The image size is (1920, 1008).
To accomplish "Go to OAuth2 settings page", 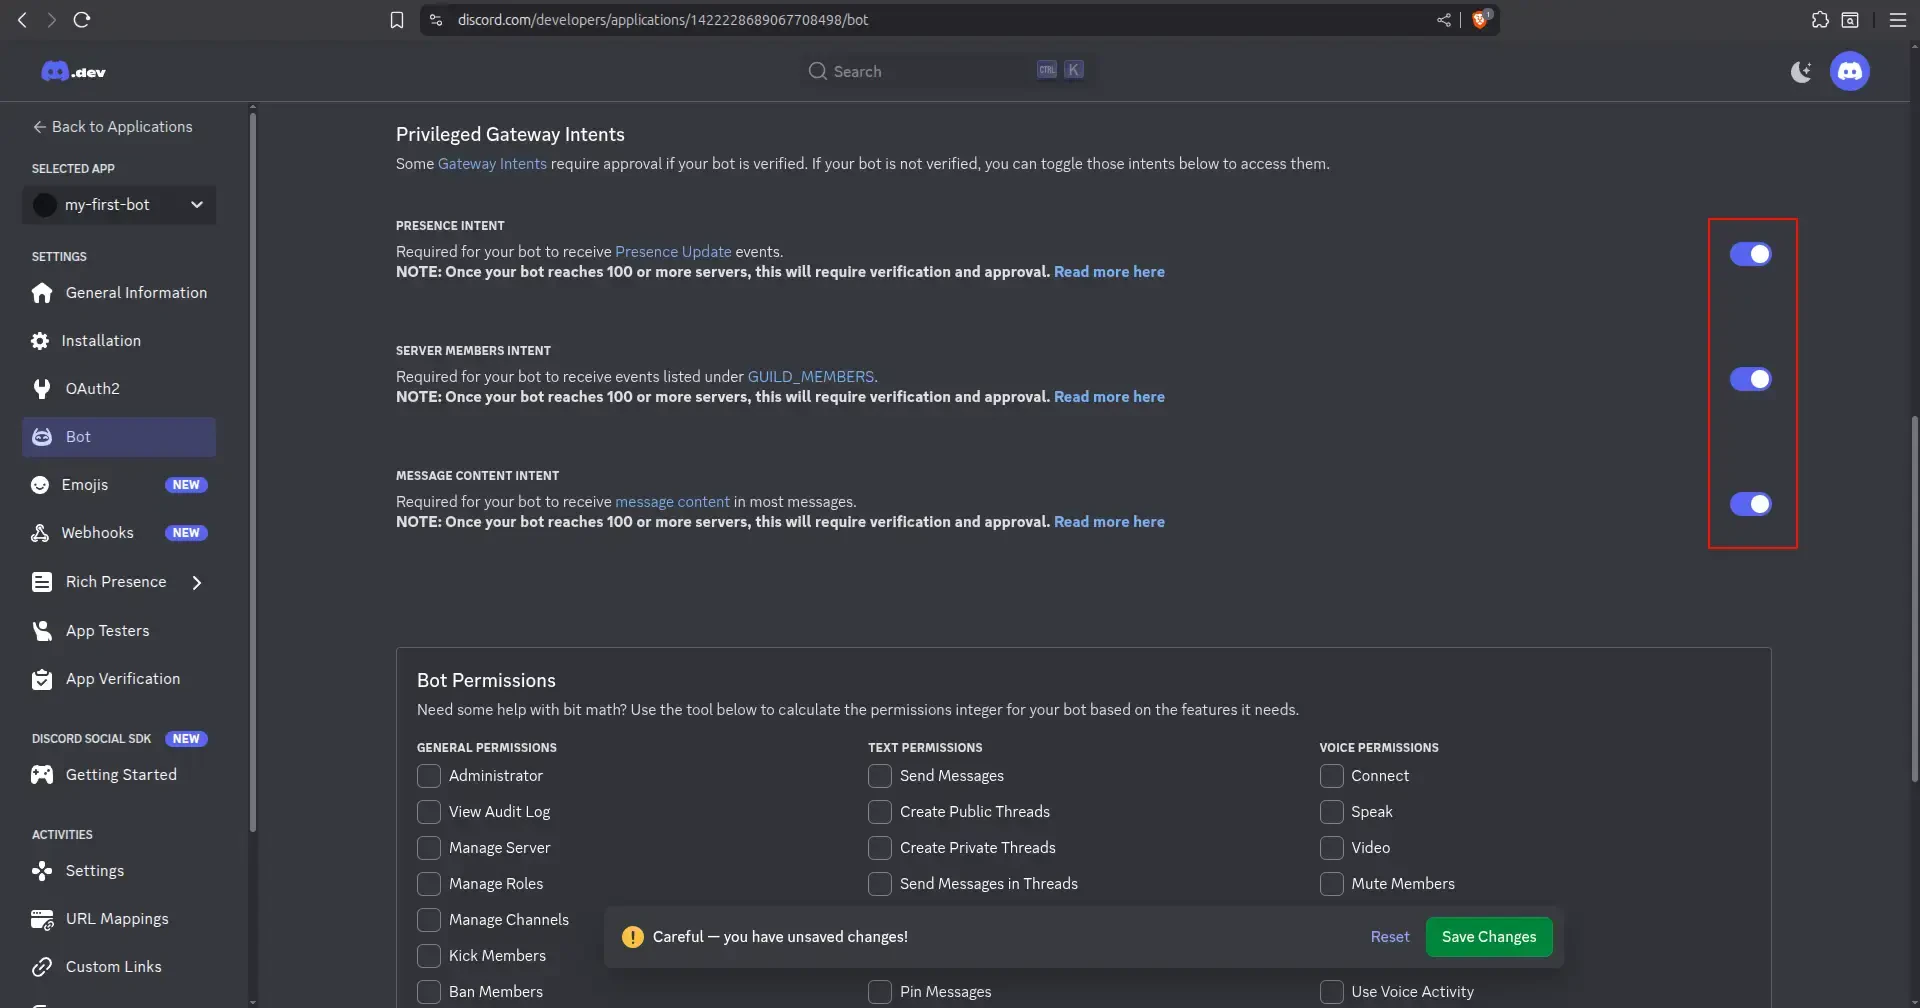I will 92,389.
